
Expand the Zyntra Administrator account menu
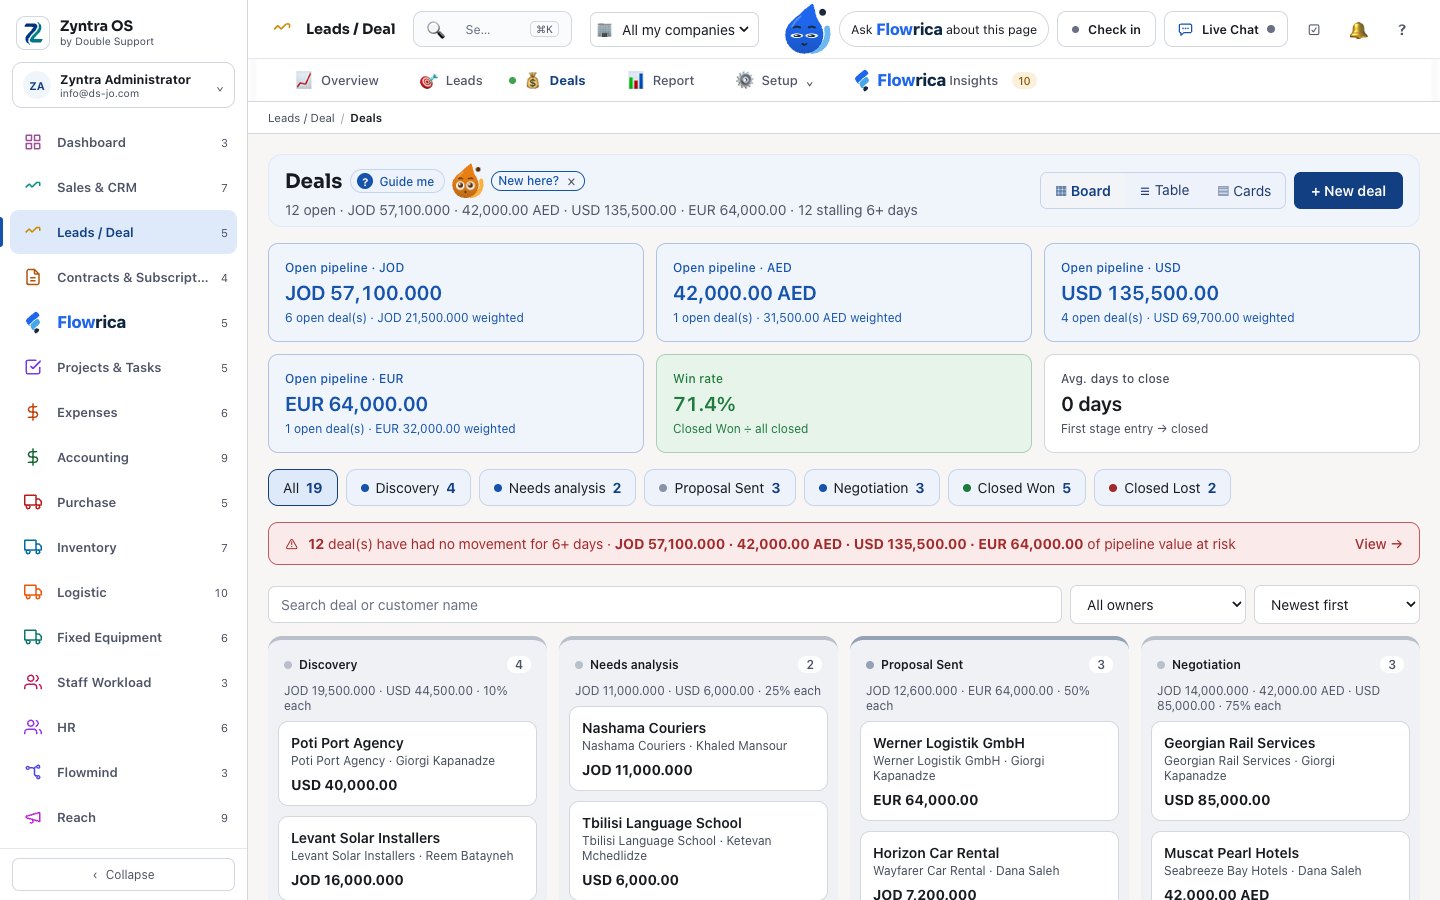pos(124,86)
